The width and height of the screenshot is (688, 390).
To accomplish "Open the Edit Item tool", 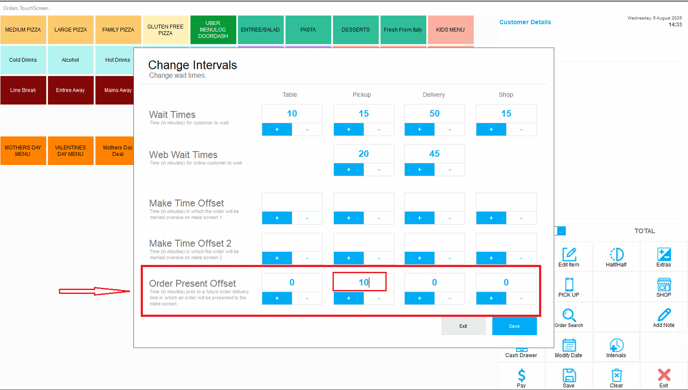I will (569, 257).
